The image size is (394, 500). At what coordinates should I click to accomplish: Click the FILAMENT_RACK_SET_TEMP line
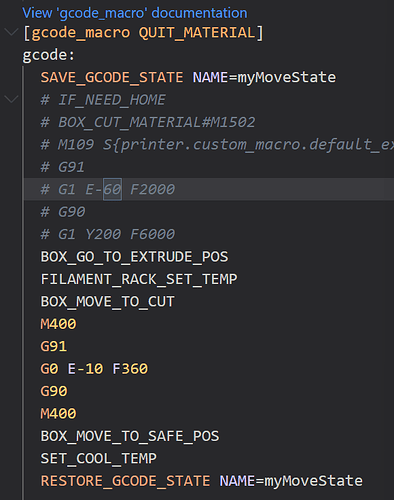point(139,279)
